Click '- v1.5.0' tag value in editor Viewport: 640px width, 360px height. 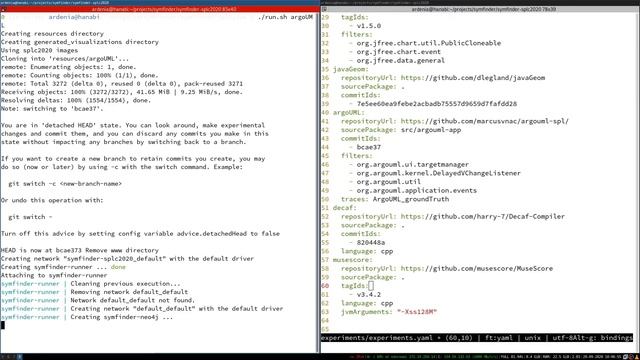click(x=365, y=26)
